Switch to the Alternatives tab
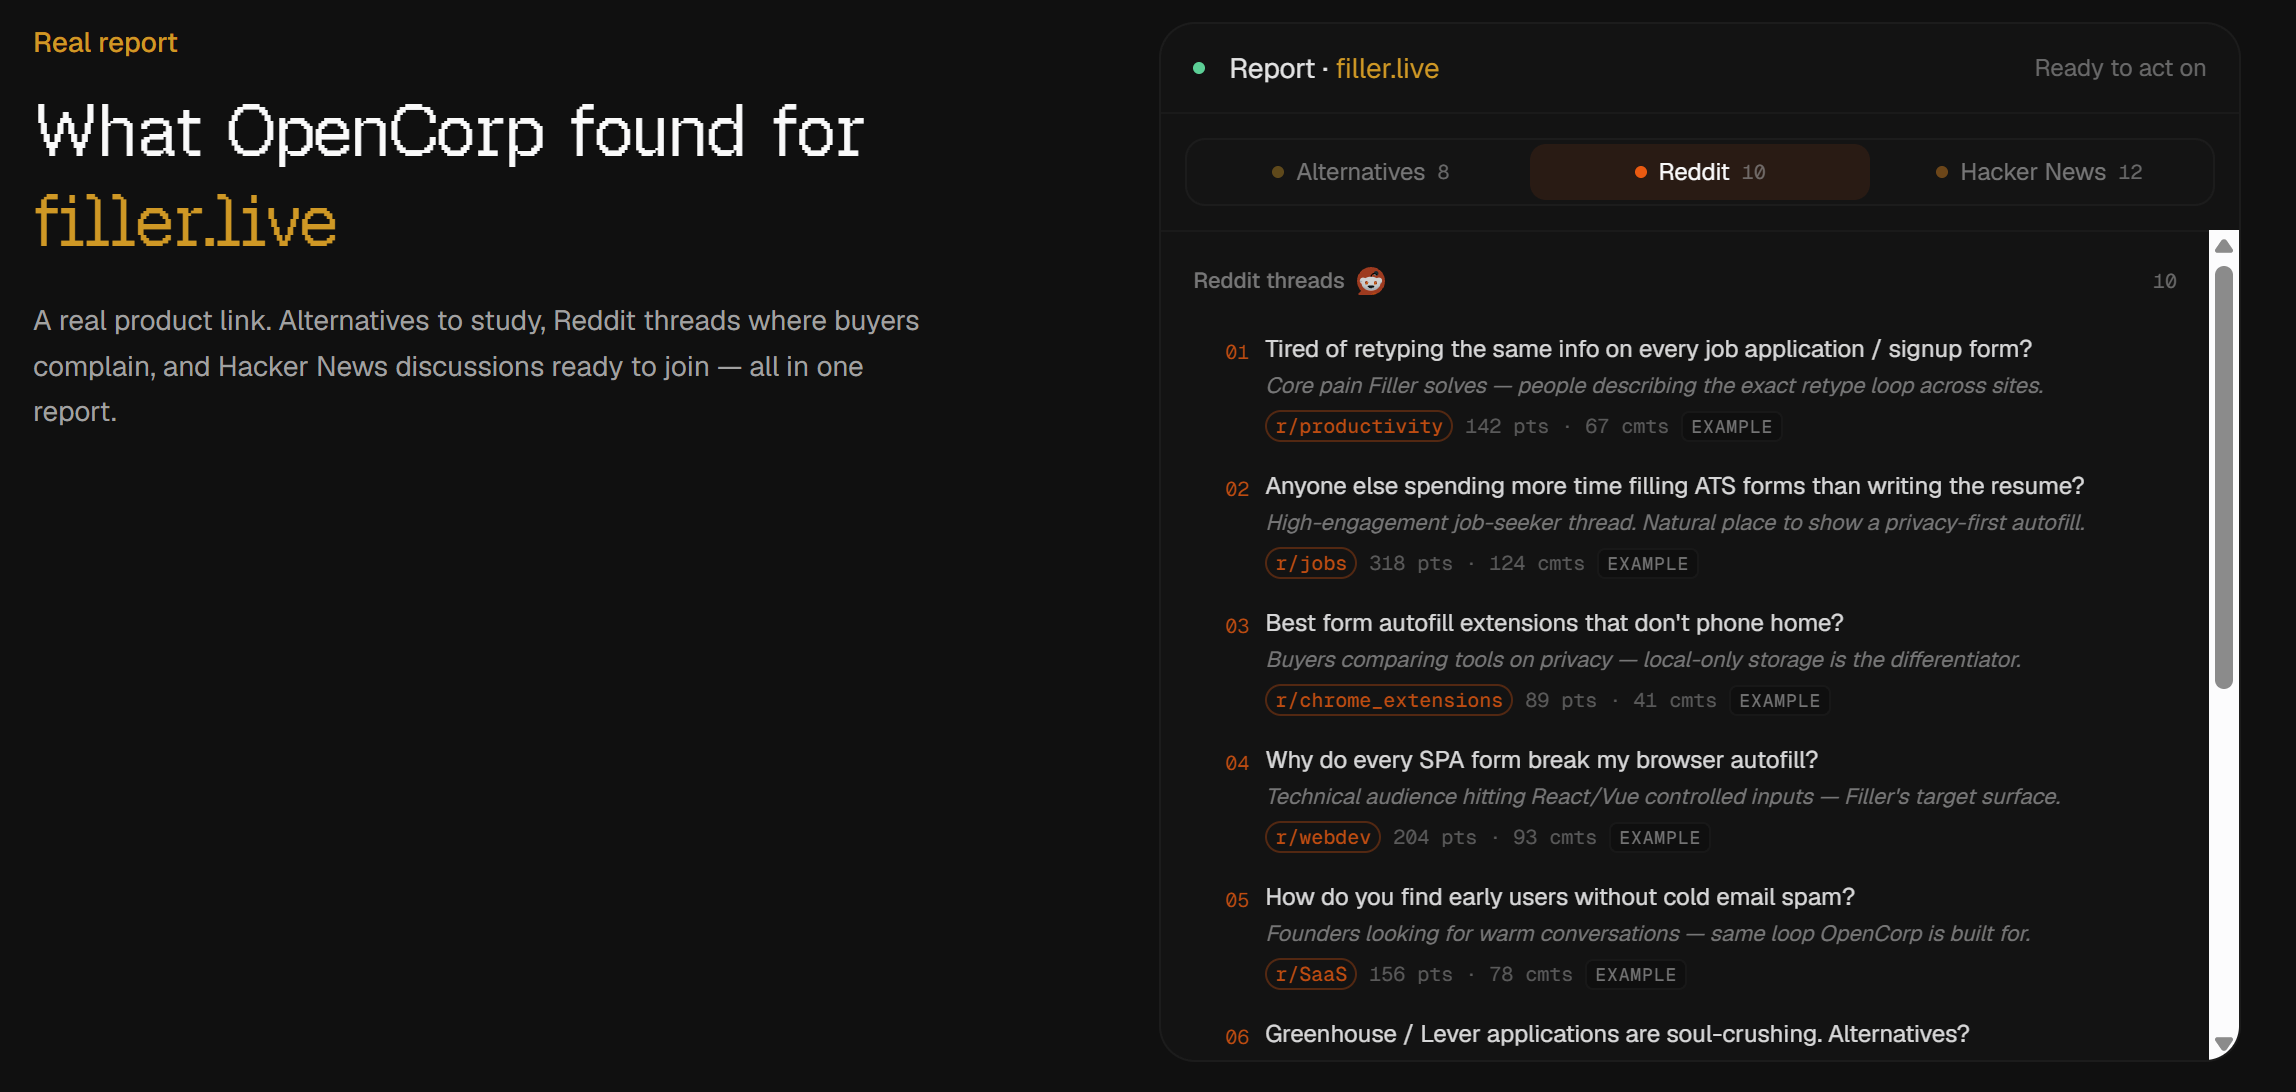This screenshot has width=2296, height=1092. pyautogui.click(x=1360, y=172)
